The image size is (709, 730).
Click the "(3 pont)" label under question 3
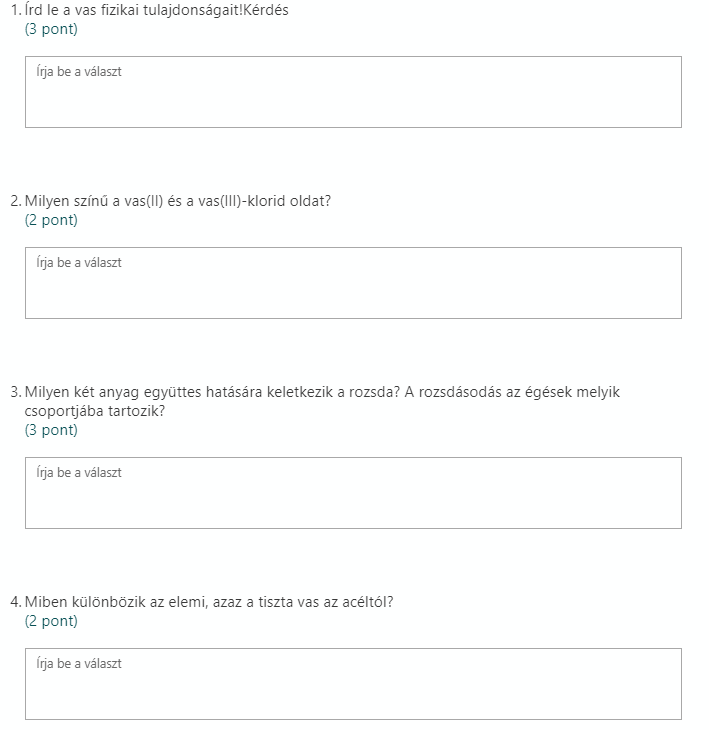coord(51,430)
